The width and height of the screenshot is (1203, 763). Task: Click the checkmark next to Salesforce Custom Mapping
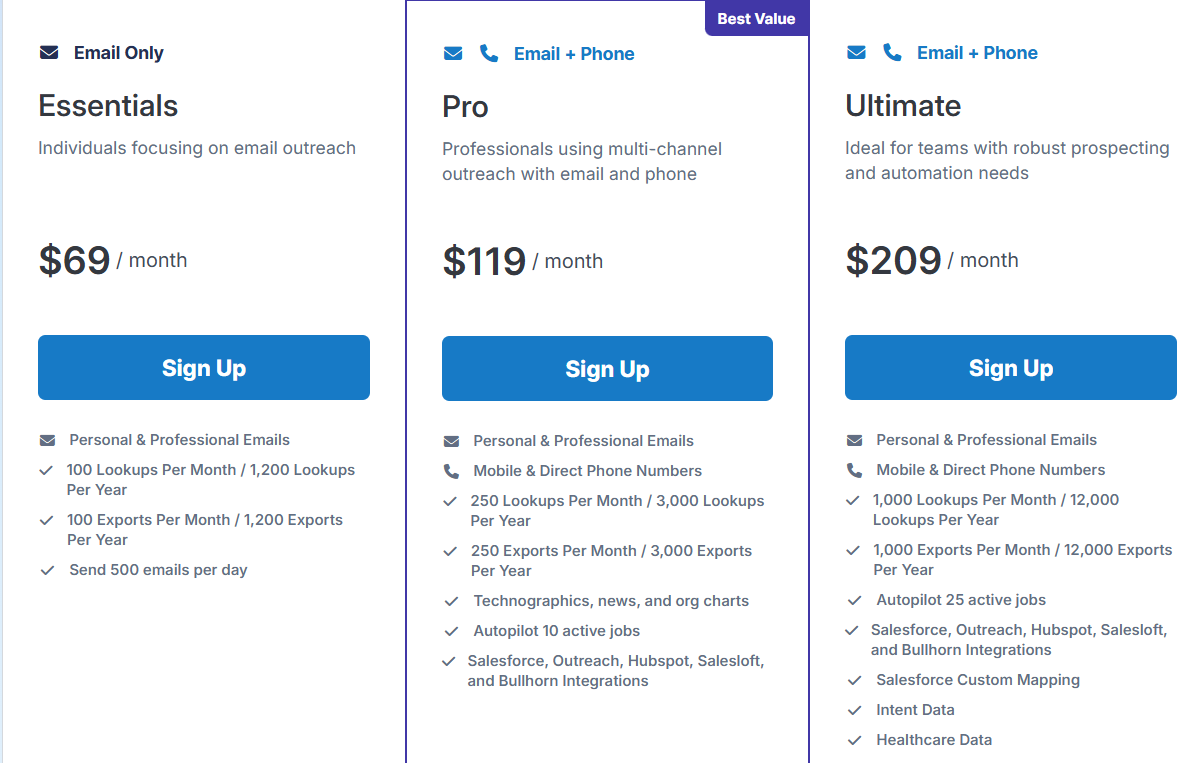point(853,679)
